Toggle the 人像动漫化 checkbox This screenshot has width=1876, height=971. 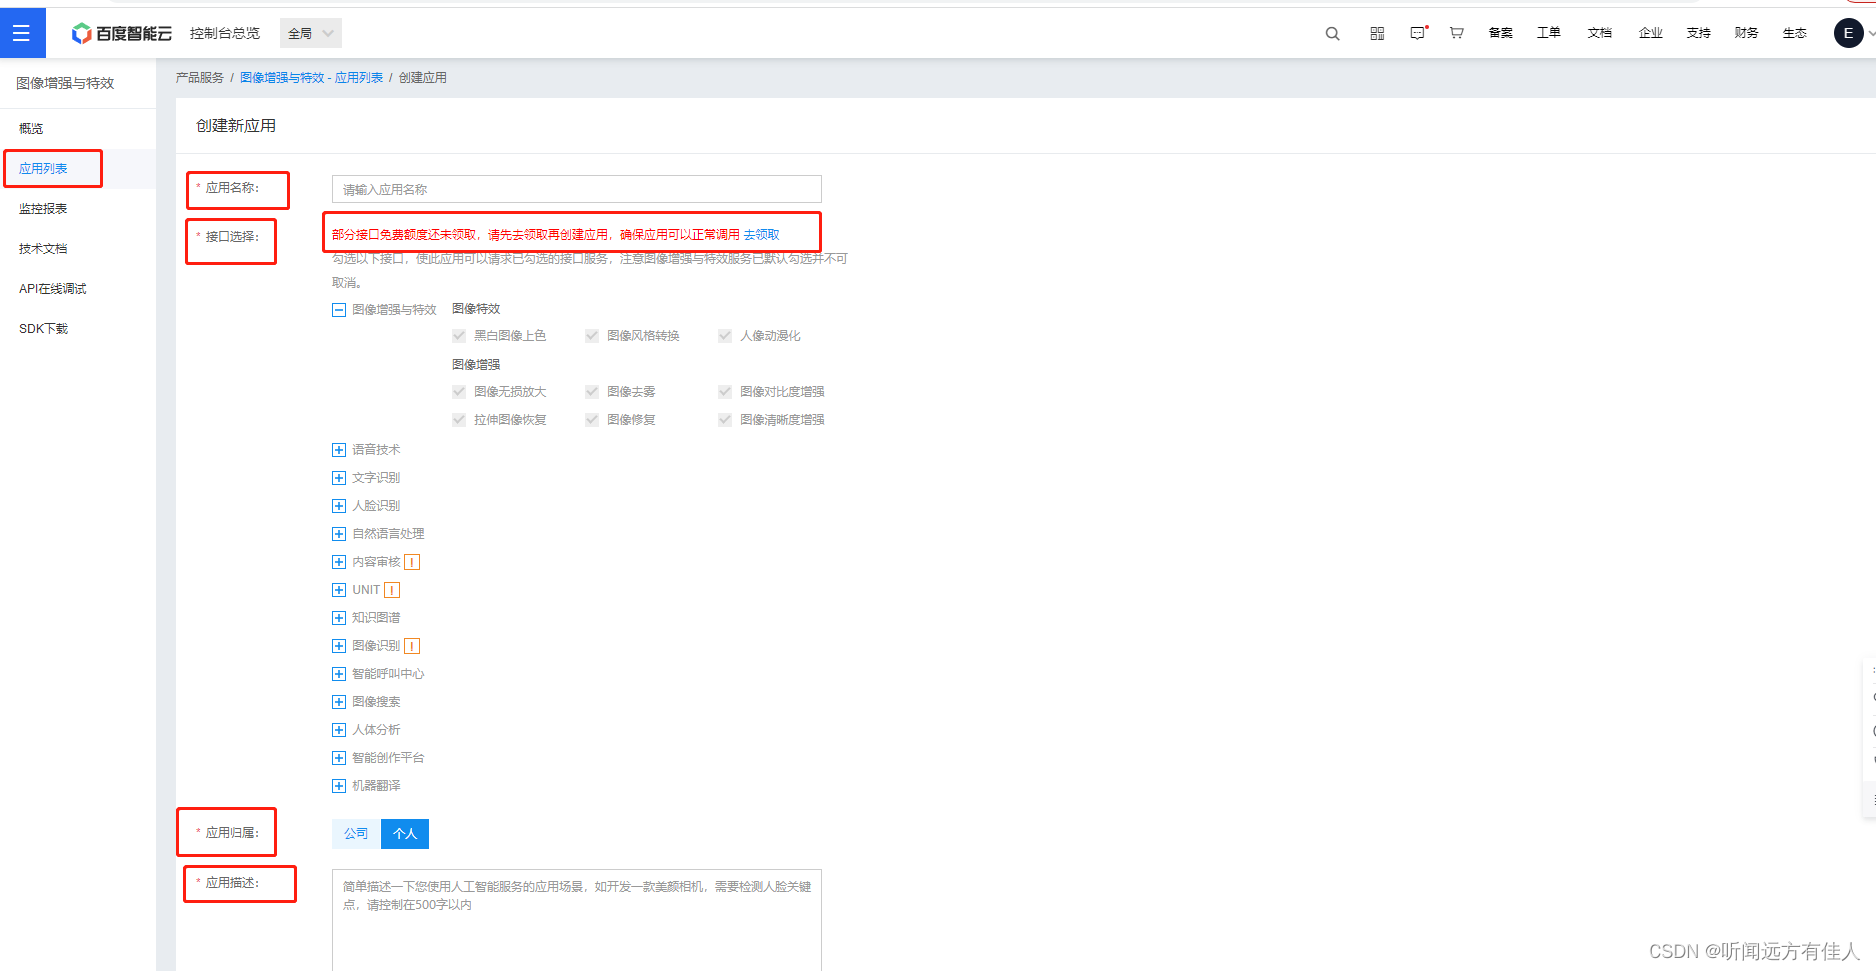point(725,336)
